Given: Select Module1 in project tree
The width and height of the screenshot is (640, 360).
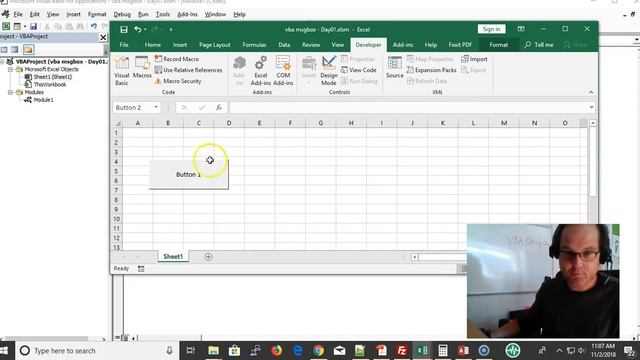Looking at the screenshot, I should point(39,100).
